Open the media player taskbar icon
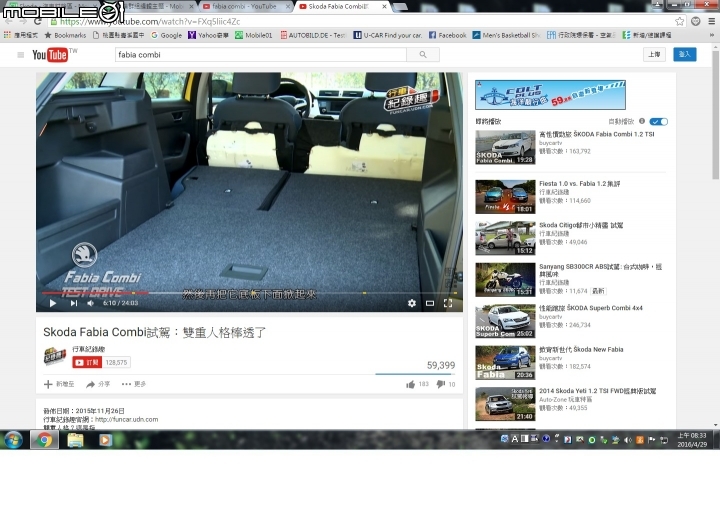 105,440
